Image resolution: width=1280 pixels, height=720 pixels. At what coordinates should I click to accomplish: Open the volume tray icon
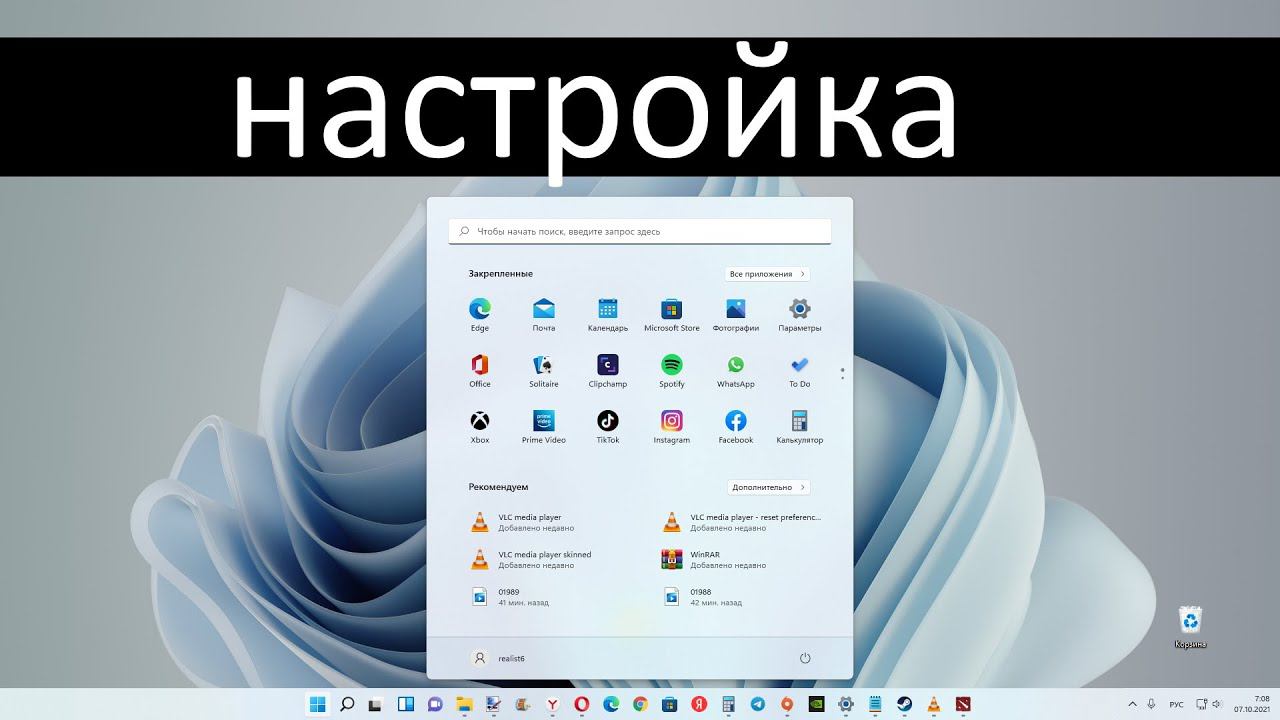1216,704
